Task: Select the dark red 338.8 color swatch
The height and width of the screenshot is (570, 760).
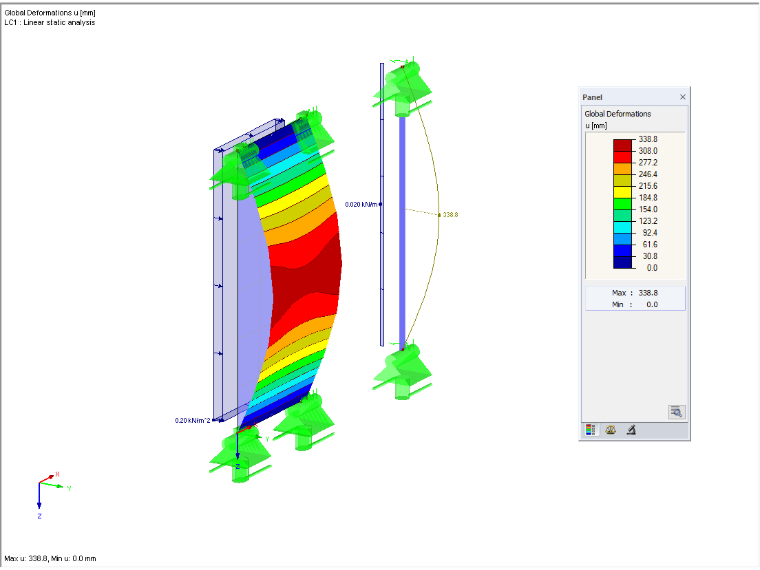Action: point(622,145)
